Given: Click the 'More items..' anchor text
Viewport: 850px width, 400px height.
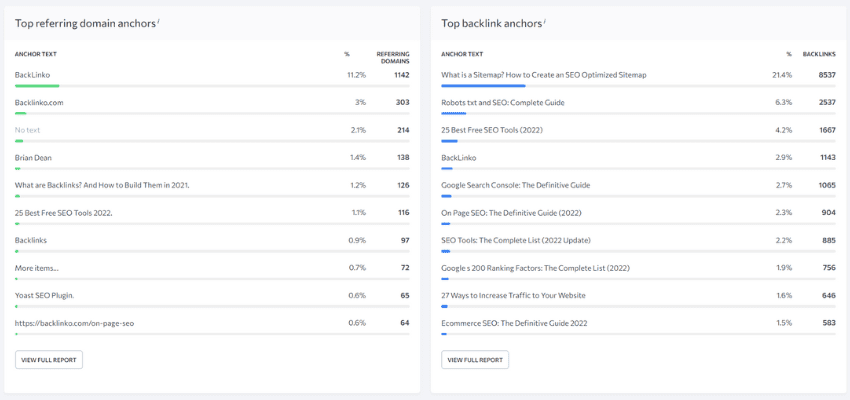Looking at the screenshot, I should pyautogui.click(x=37, y=268).
